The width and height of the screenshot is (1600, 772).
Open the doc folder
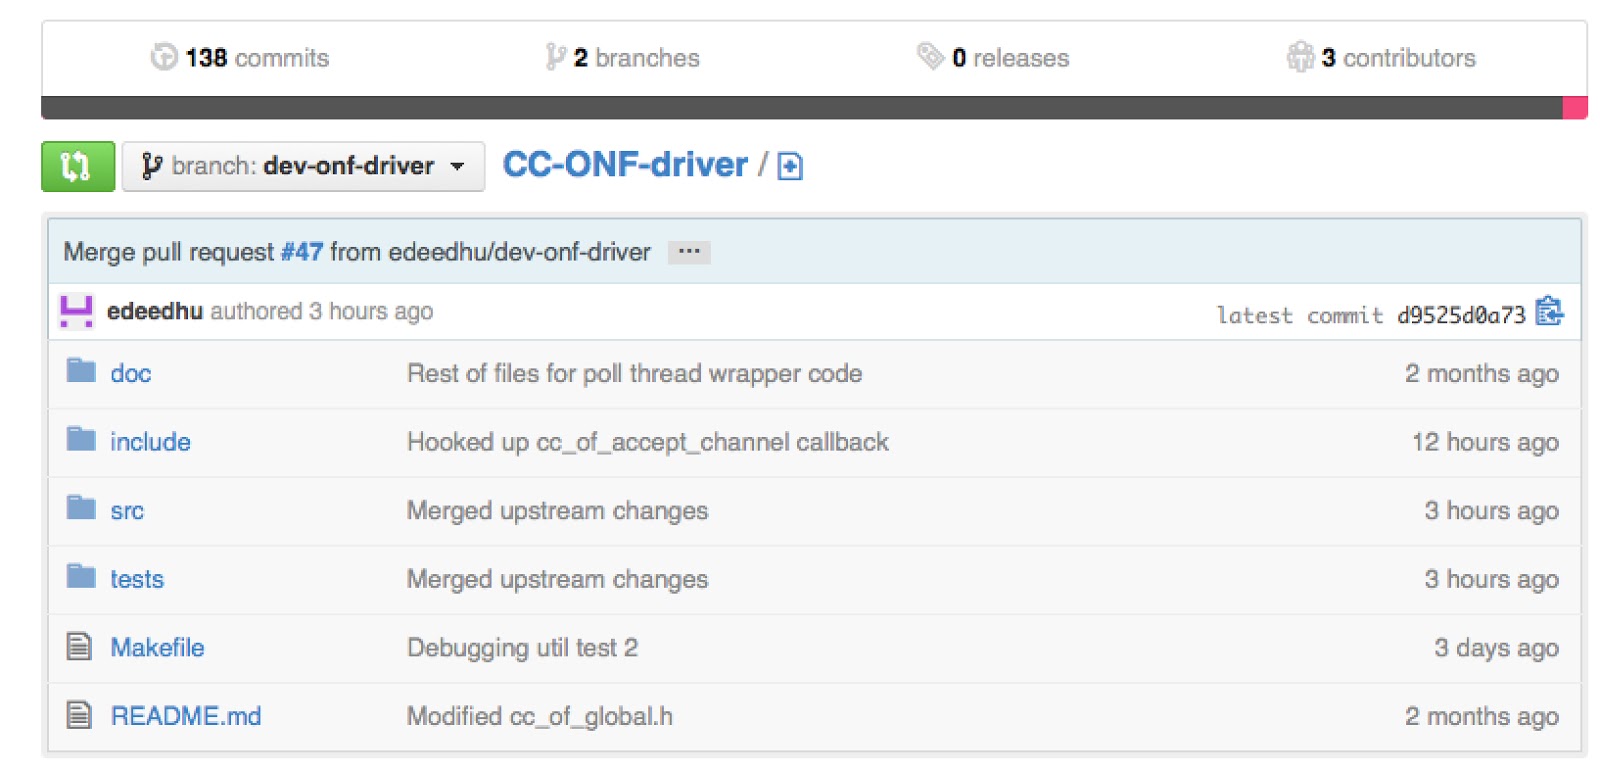point(131,374)
